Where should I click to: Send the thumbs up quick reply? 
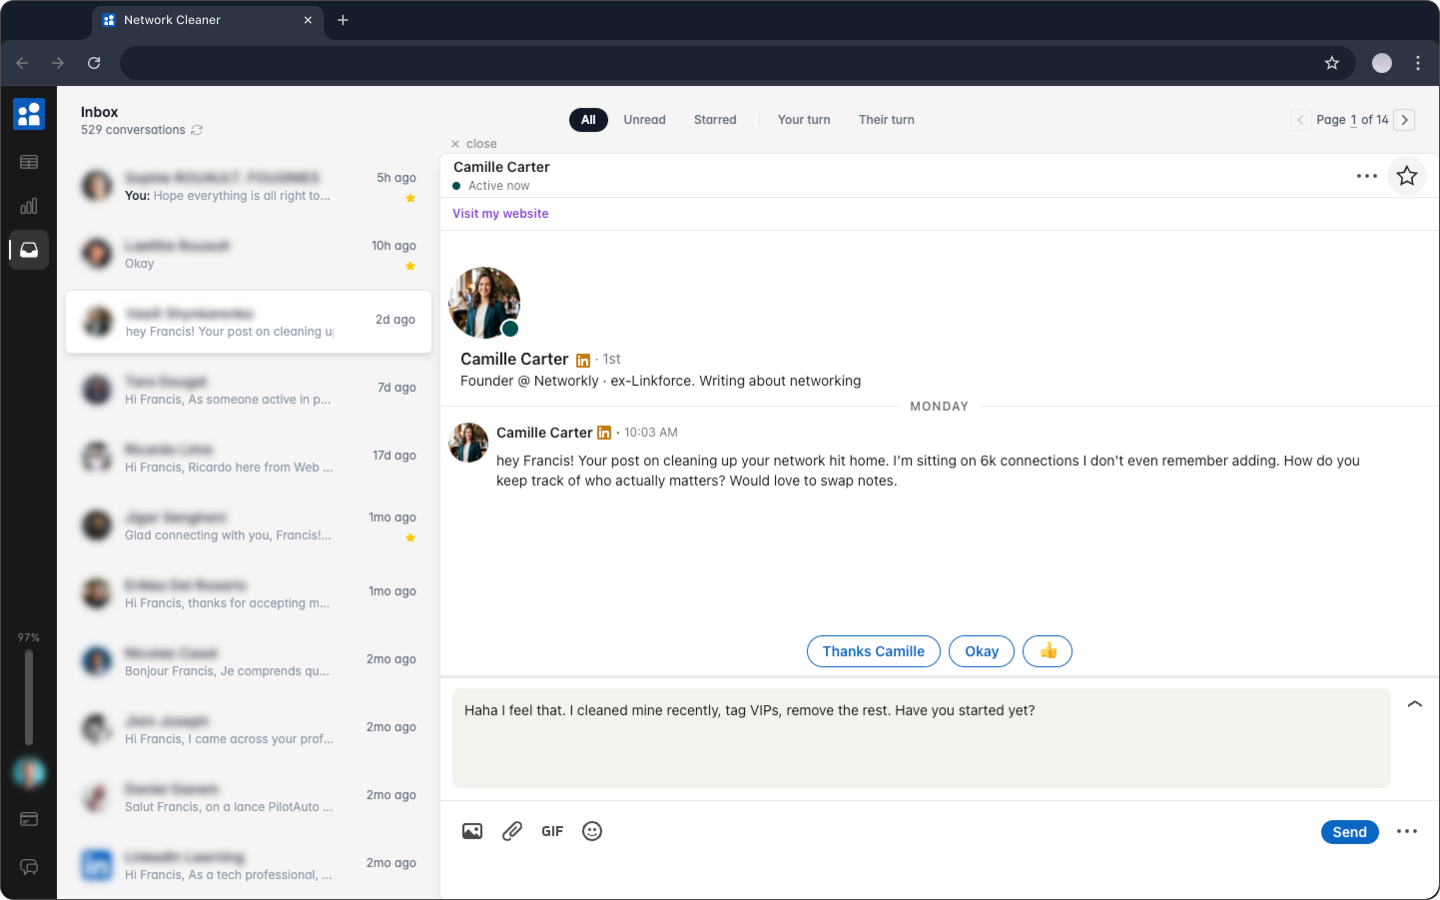click(x=1047, y=651)
